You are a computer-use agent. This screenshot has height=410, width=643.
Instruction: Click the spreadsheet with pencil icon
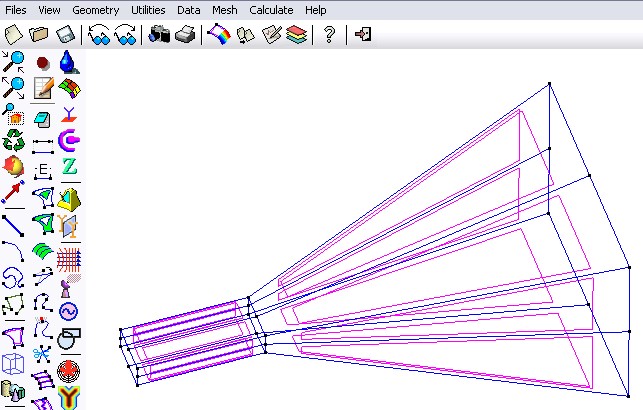click(x=43, y=88)
